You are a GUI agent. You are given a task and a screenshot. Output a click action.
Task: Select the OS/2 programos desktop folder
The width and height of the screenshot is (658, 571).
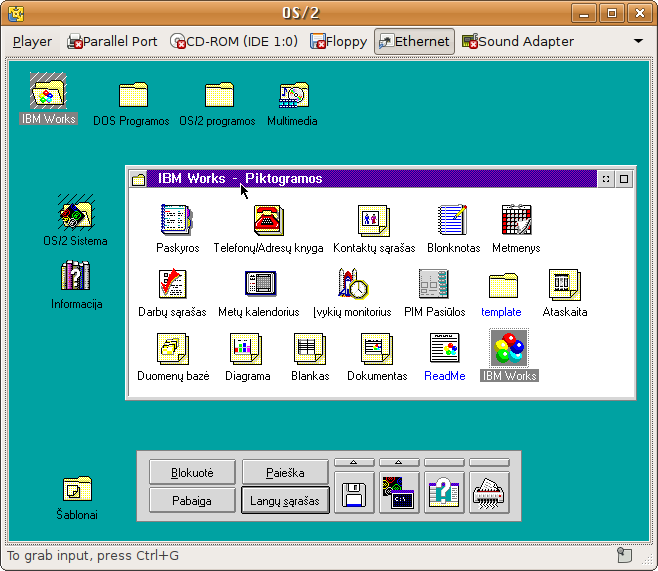(x=219, y=95)
